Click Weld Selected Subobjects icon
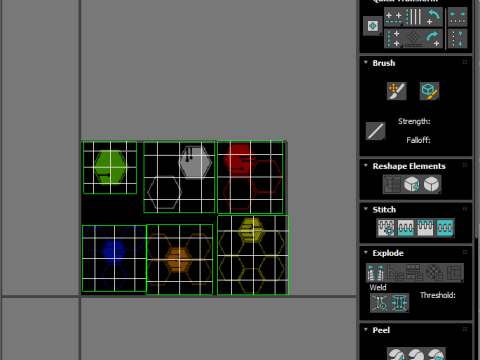 coord(399,303)
